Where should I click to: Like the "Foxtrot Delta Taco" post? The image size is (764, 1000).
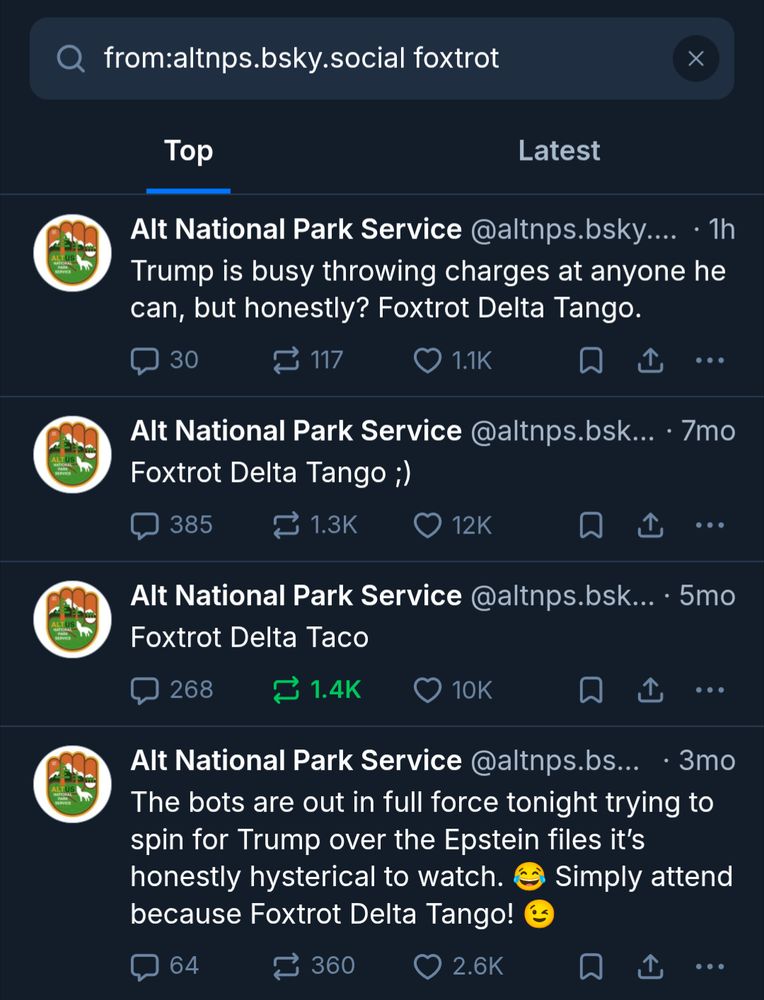(428, 690)
